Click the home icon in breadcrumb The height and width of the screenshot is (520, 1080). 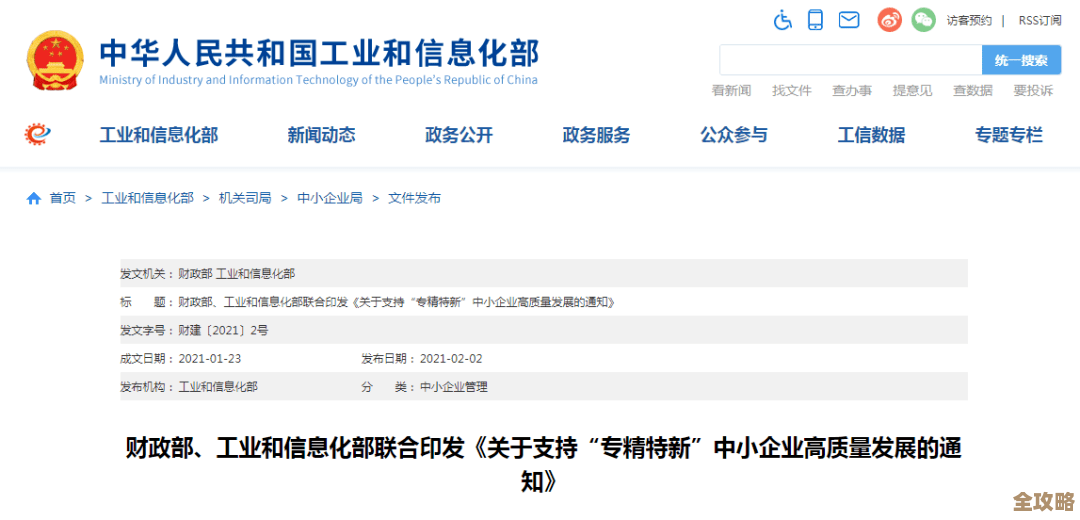click(x=33, y=199)
